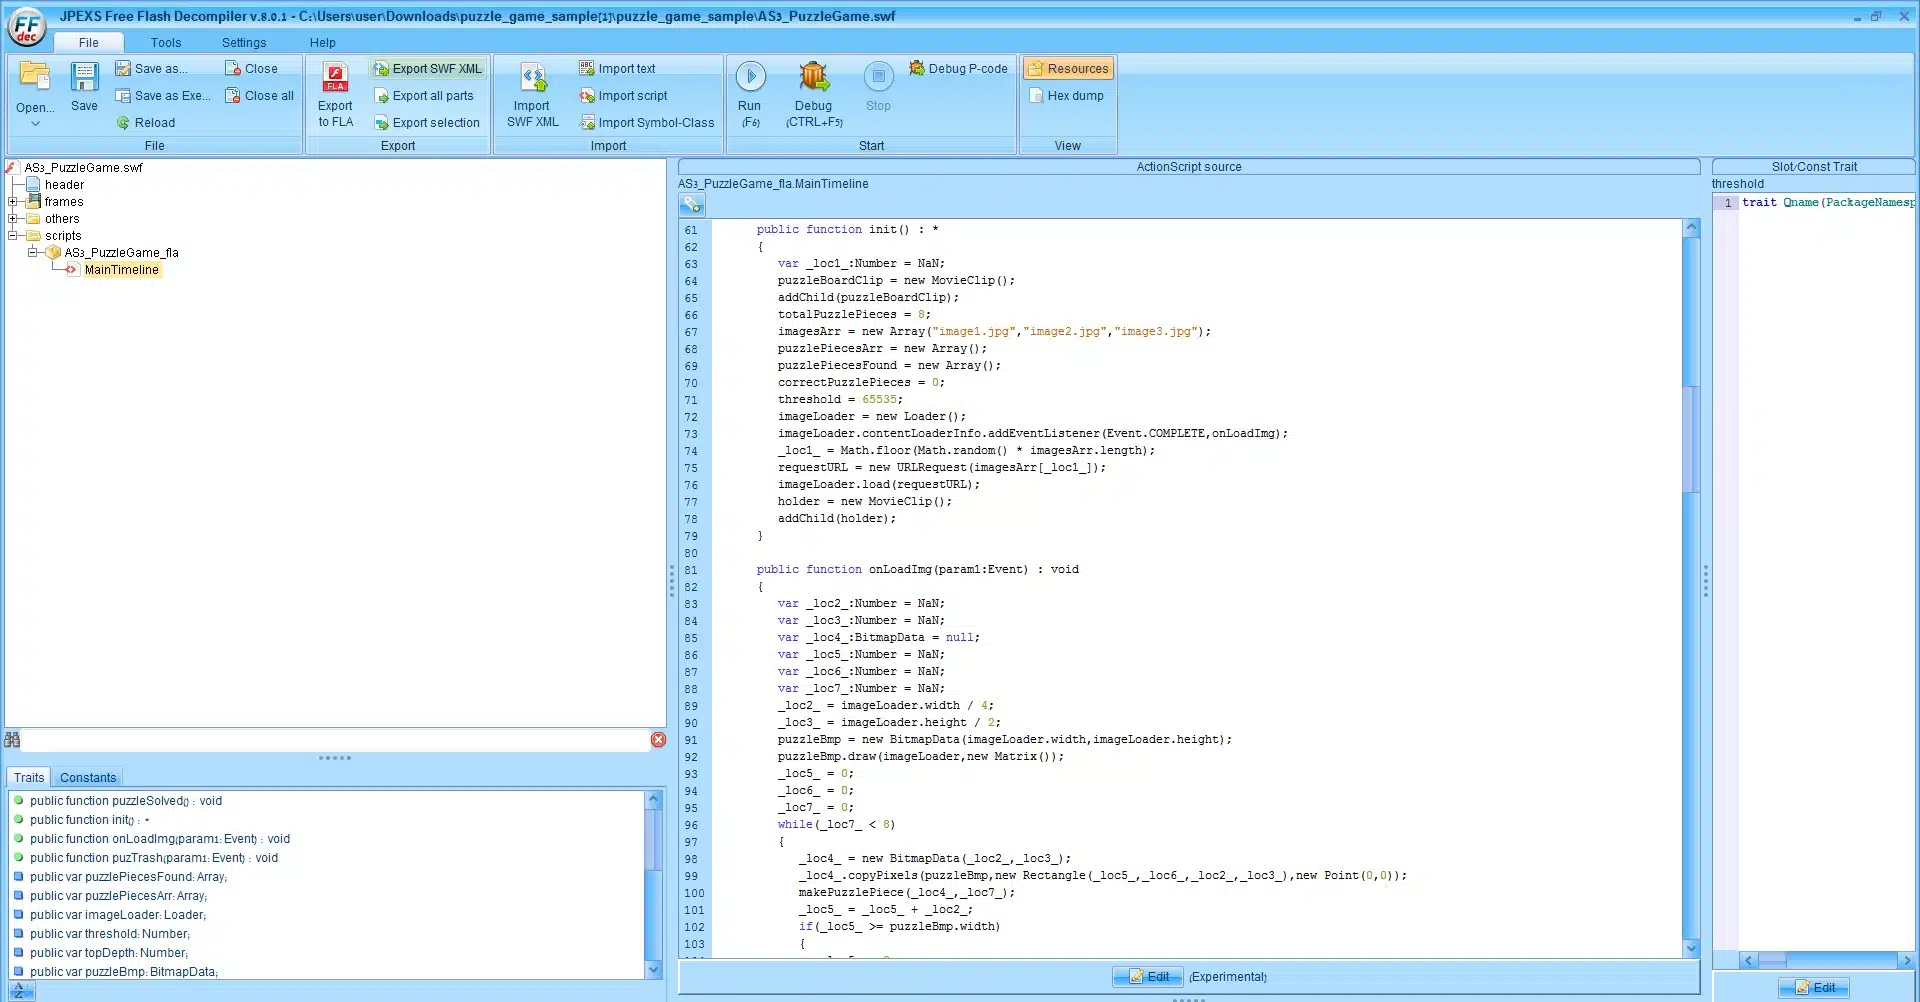Clear search with red X icon
Viewport: 1920px width, 1002px height.
point(658,740)
